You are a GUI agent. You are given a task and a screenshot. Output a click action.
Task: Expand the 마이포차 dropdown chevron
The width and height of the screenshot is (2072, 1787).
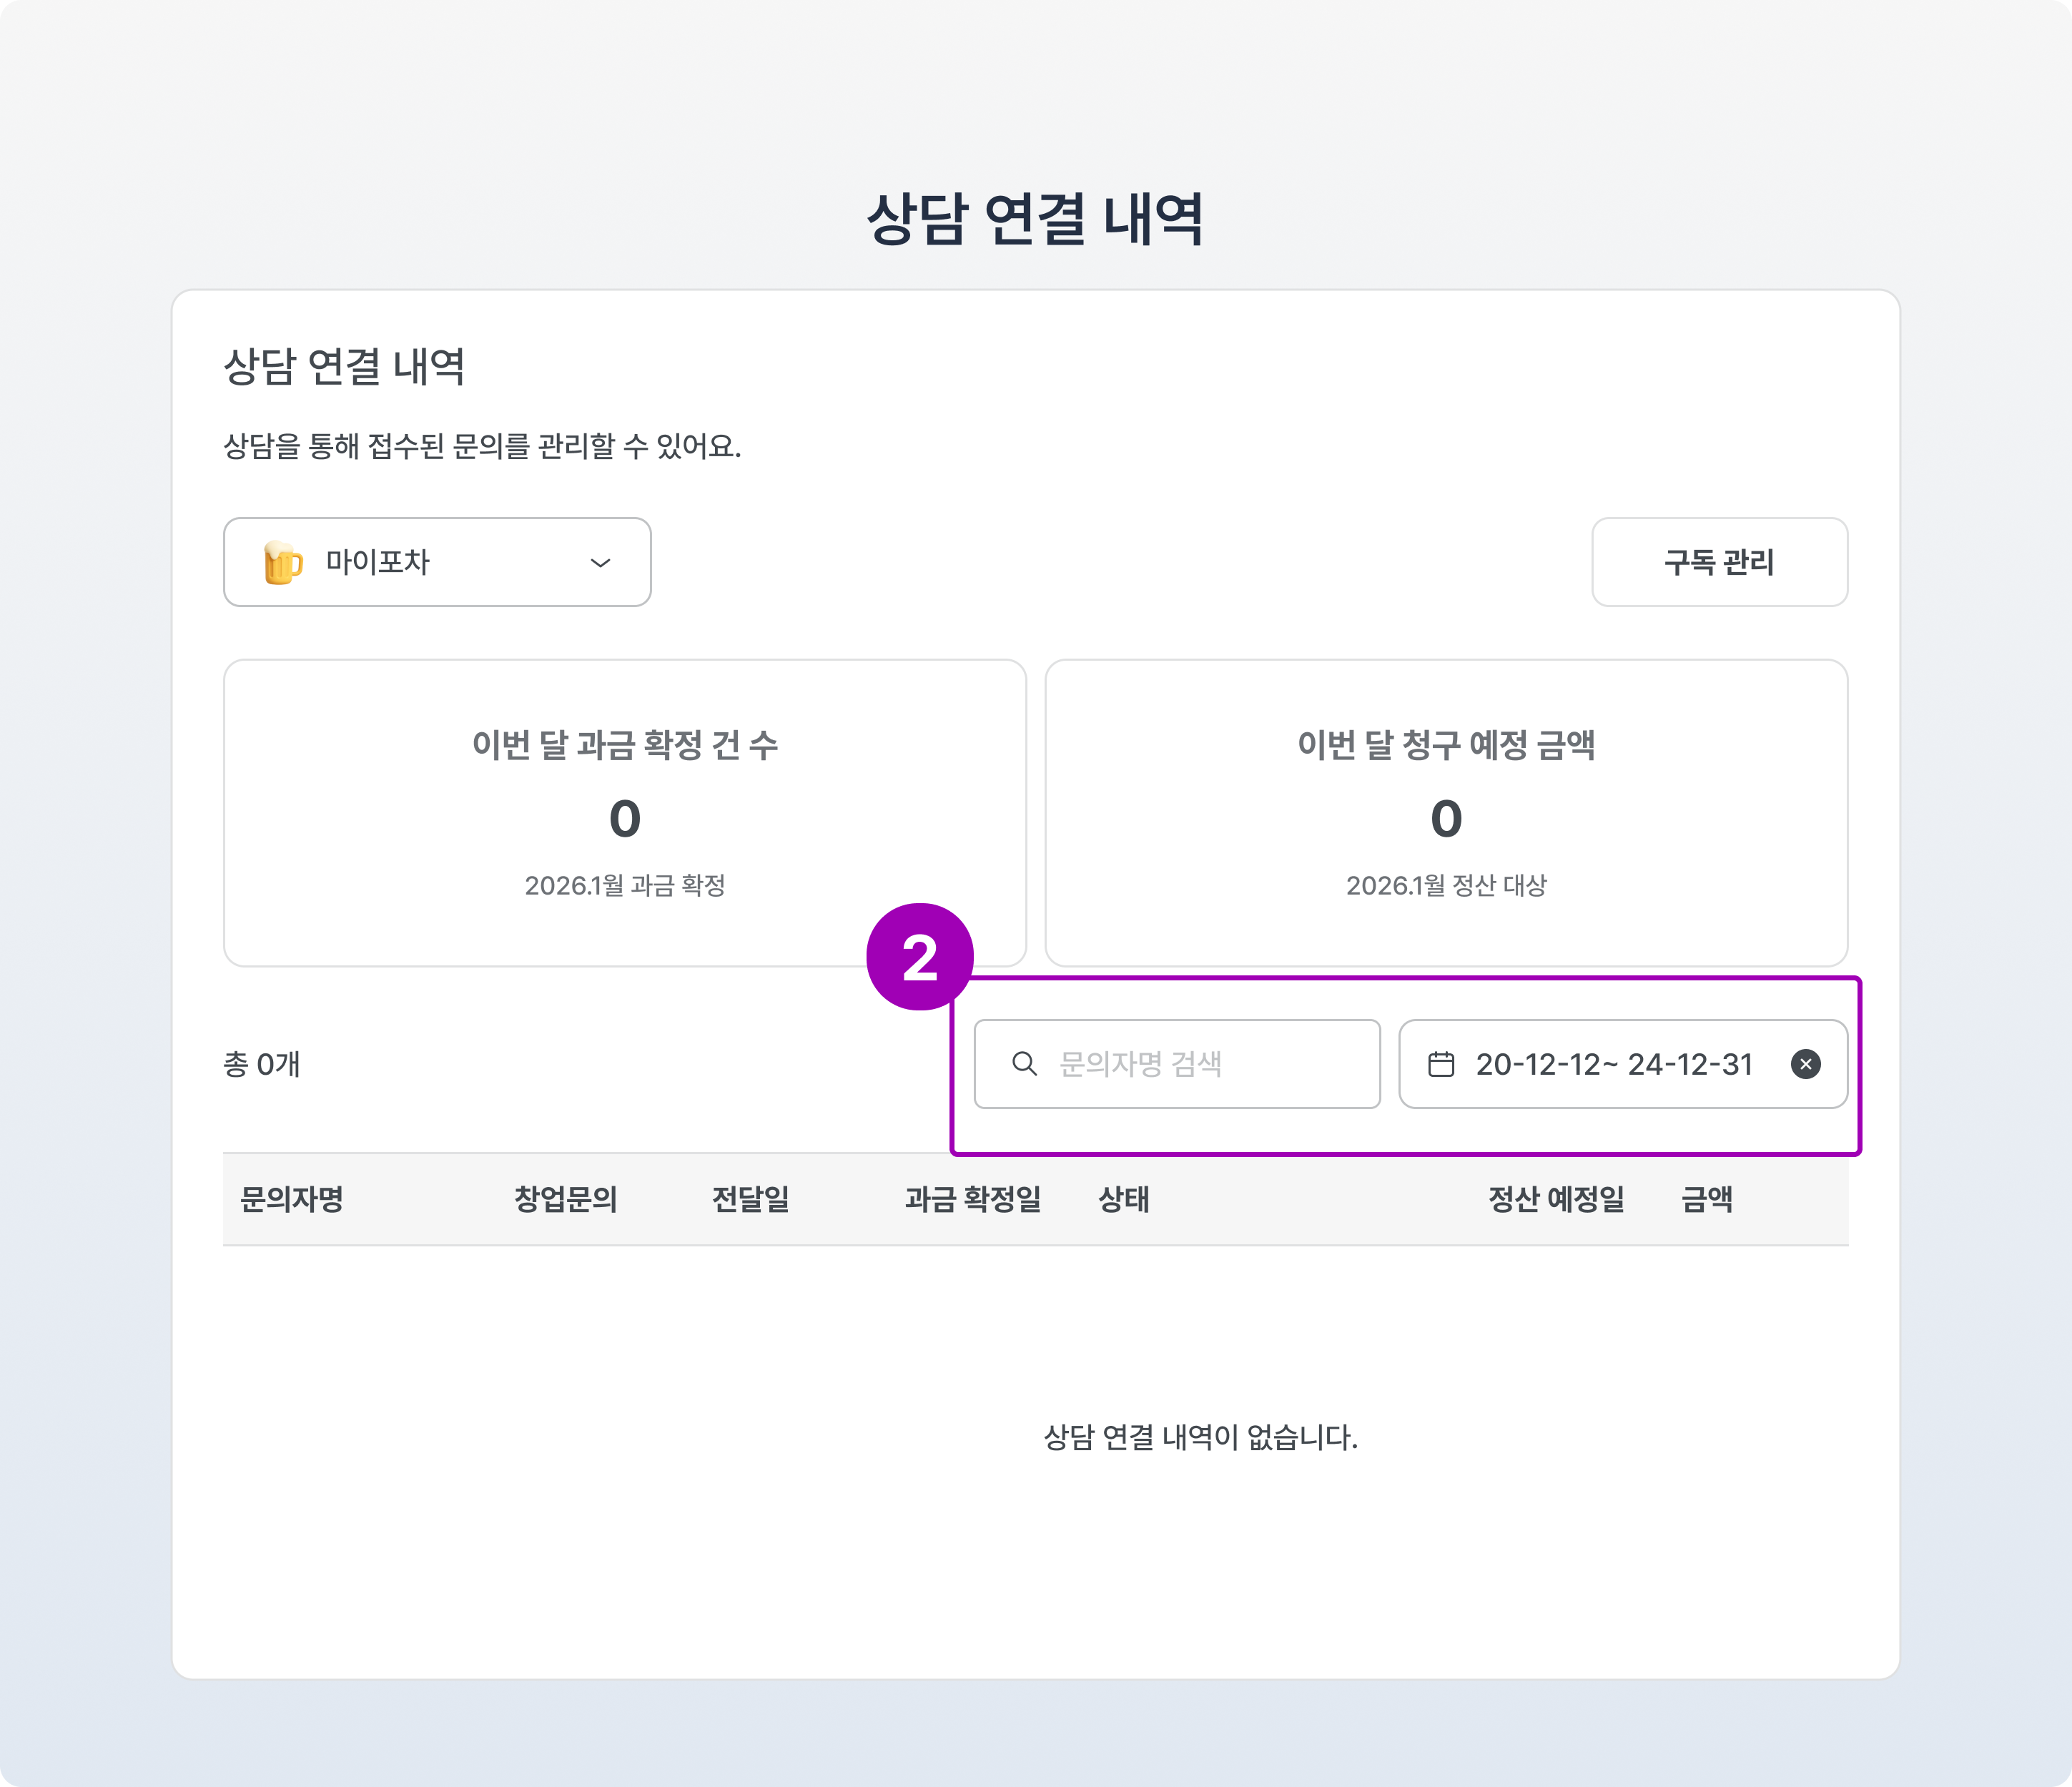click(x=600, y=563)
